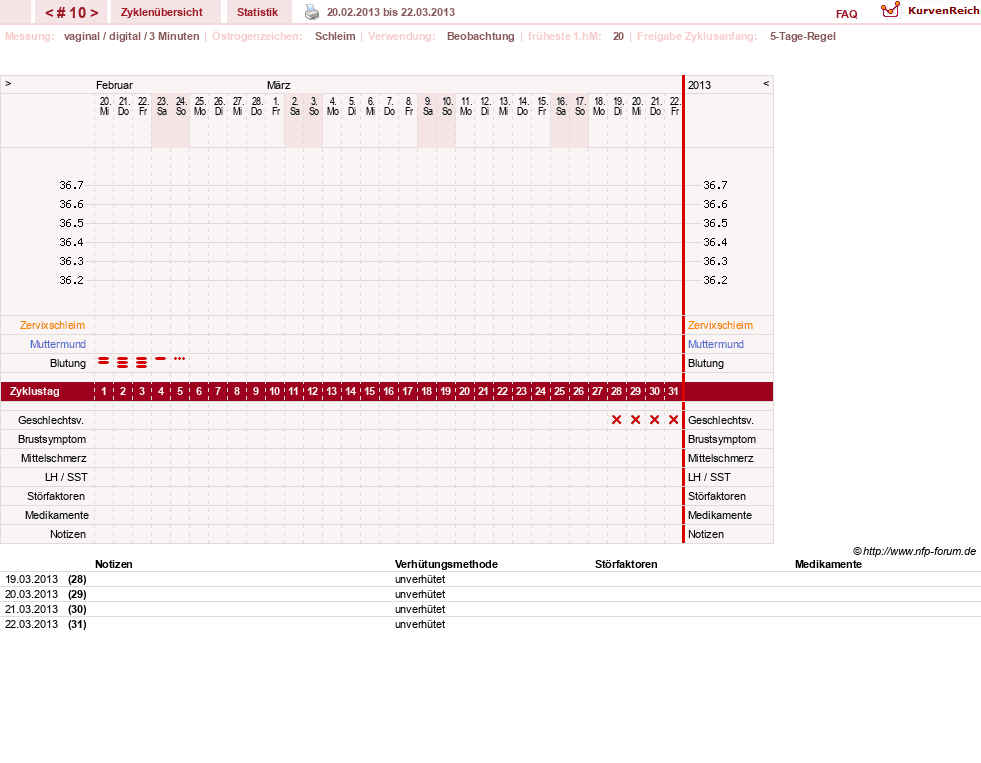Screen dimensions: 981x763
Task: Open the FAQ link
Action: (846, 14)
